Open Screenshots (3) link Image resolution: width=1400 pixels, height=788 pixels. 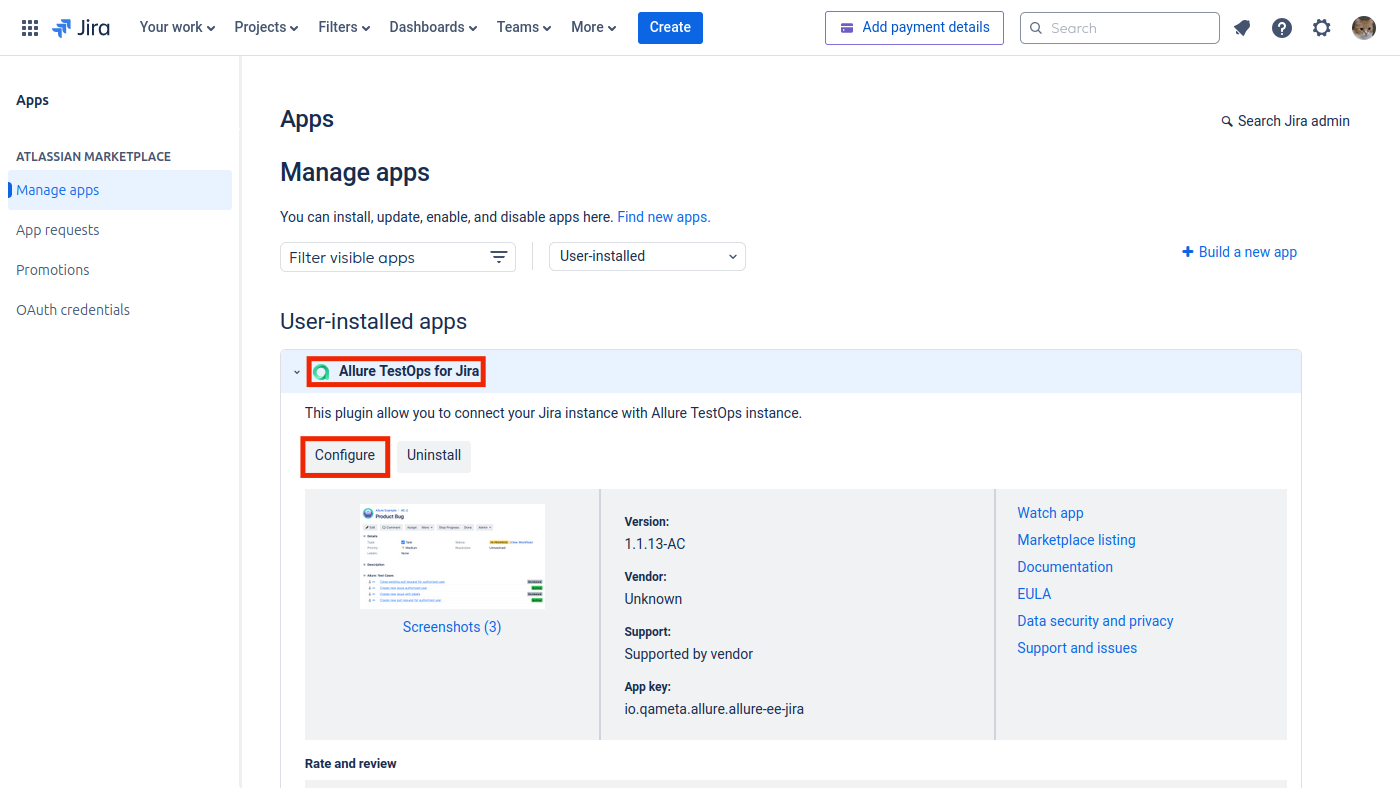[x=452, y=627]
